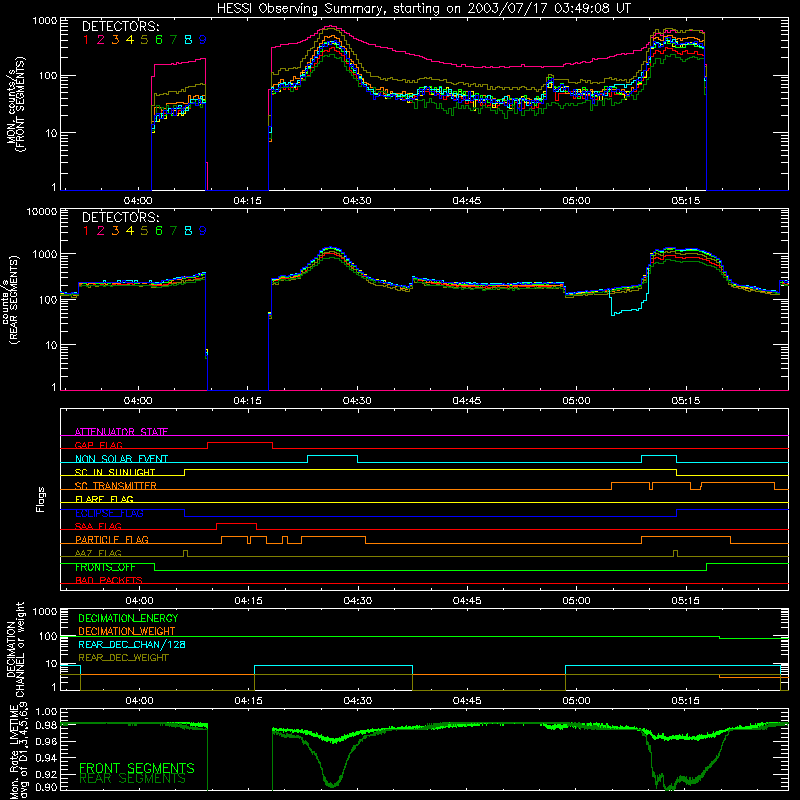The image size is (800, 800).
Task: Select the SC TRANSMITTER label
Action: pyautogui.click(x=116, y=486)
